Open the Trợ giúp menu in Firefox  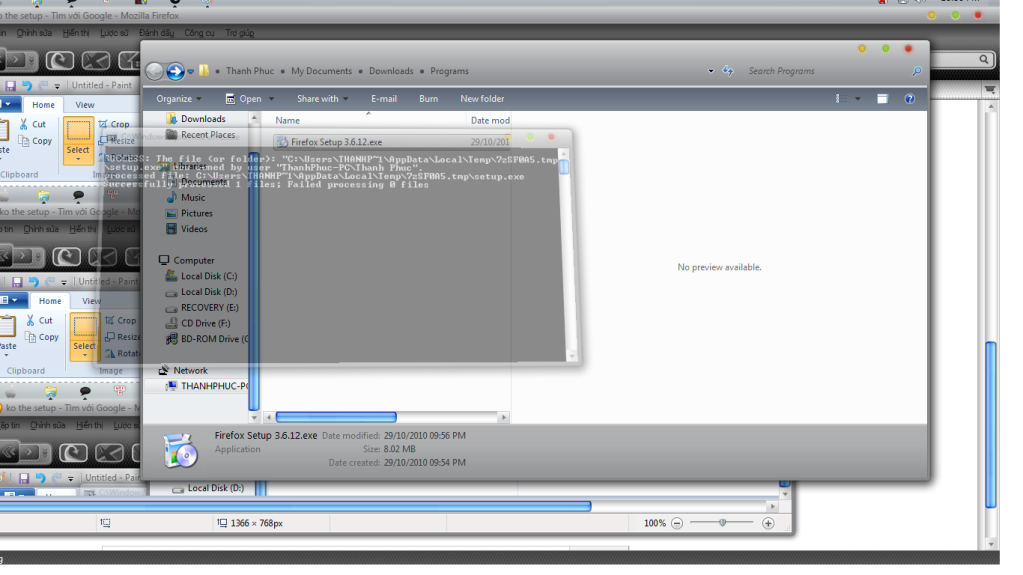[240, 33]
